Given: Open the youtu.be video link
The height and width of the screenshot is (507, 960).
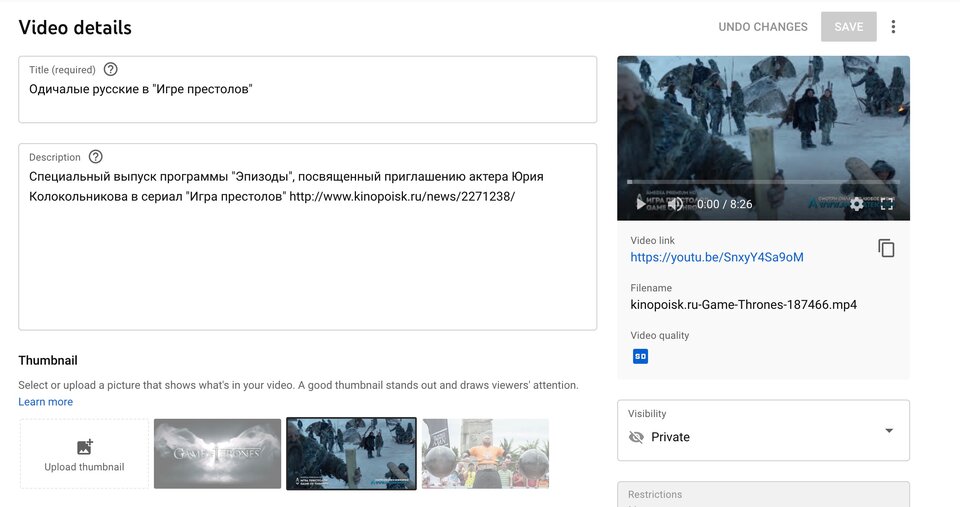Looking at the screenshot, I should point(717,257).
